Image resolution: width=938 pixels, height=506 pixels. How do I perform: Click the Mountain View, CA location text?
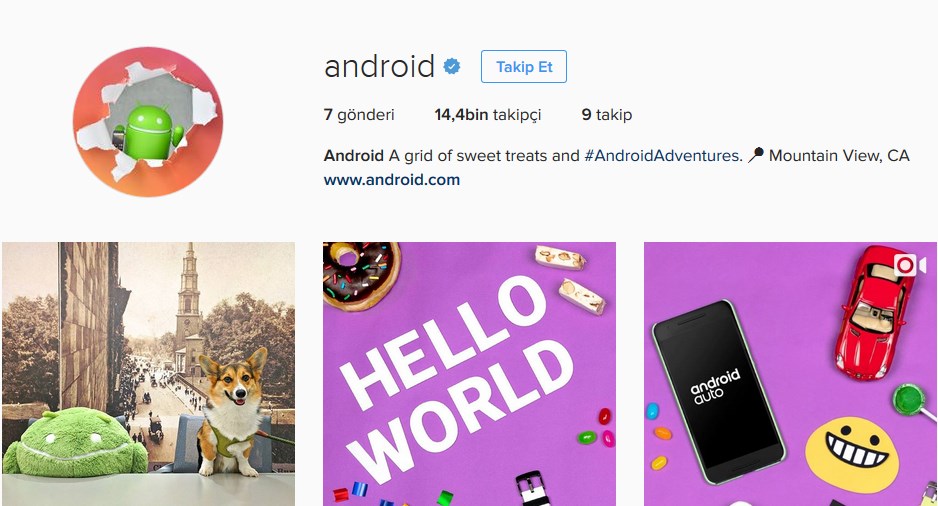(x=839, y=156)
